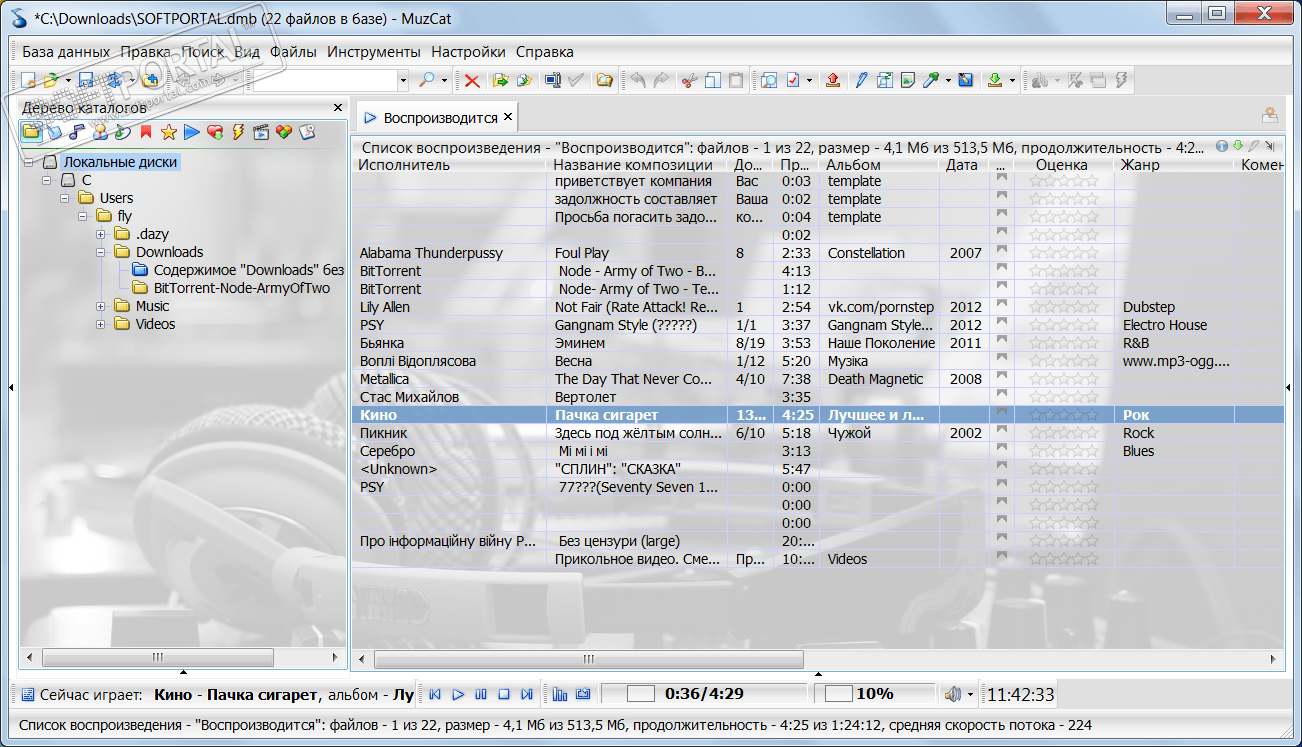Viewport: 1302px width, 747px height.
Task: Select the blue play-arrow playlists view icon
Action: click(x=192, y=131)
